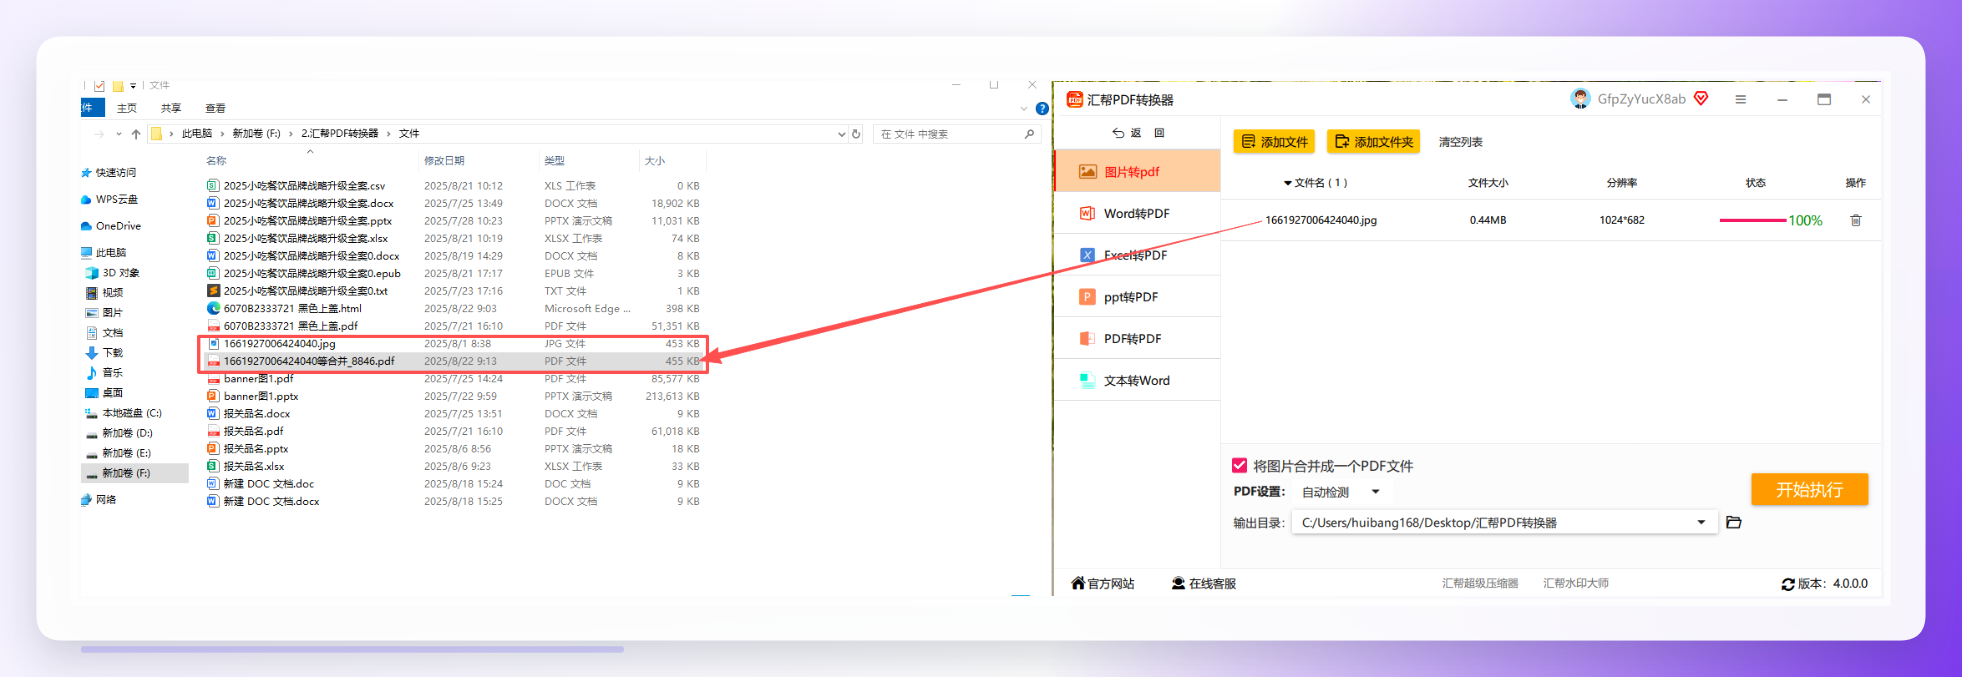Switch to Excel转PDF conversion mode

tap(1138, 255)
